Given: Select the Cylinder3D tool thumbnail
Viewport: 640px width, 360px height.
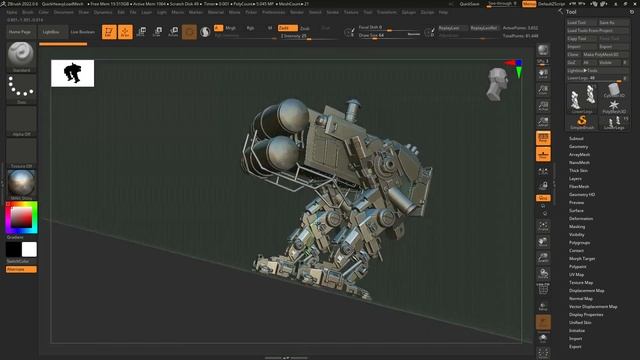Looking at the screenshot, I should tap(614, 91).
